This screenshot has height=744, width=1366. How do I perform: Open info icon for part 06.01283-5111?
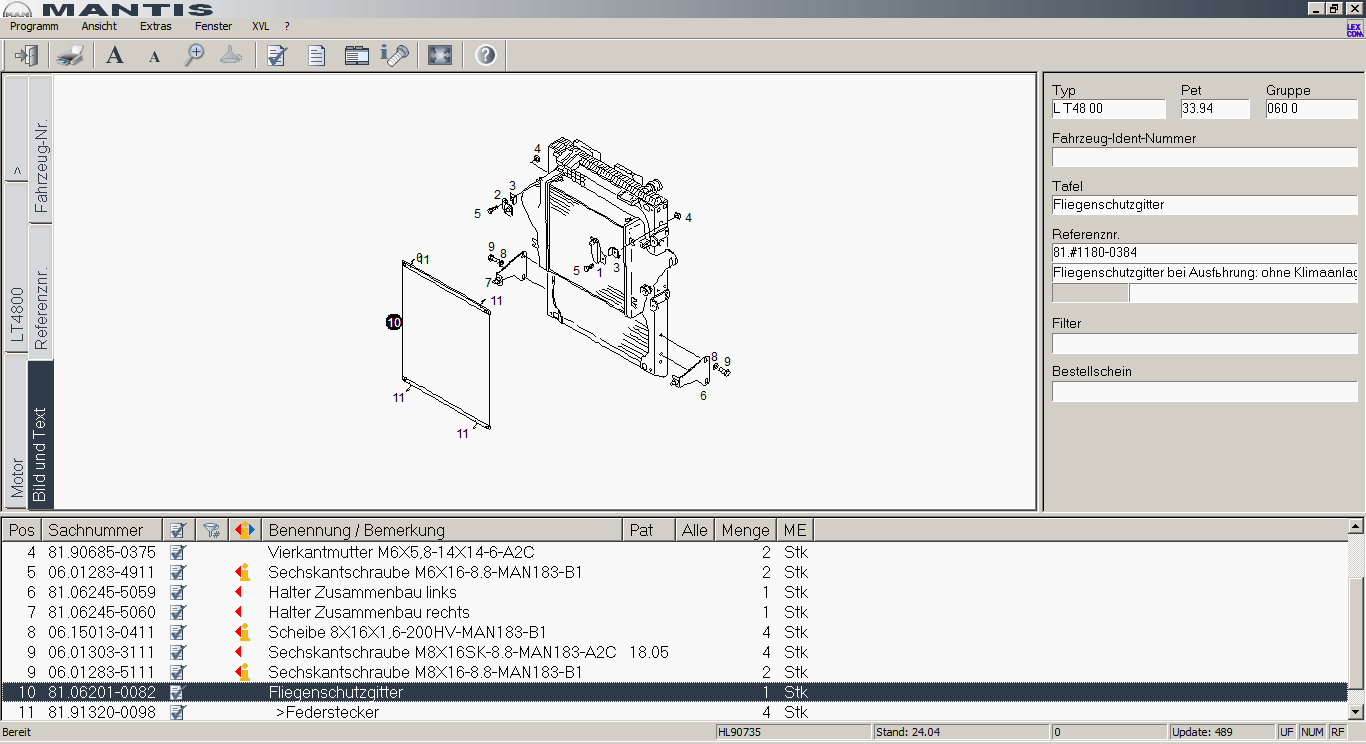[x=242, y=672]
